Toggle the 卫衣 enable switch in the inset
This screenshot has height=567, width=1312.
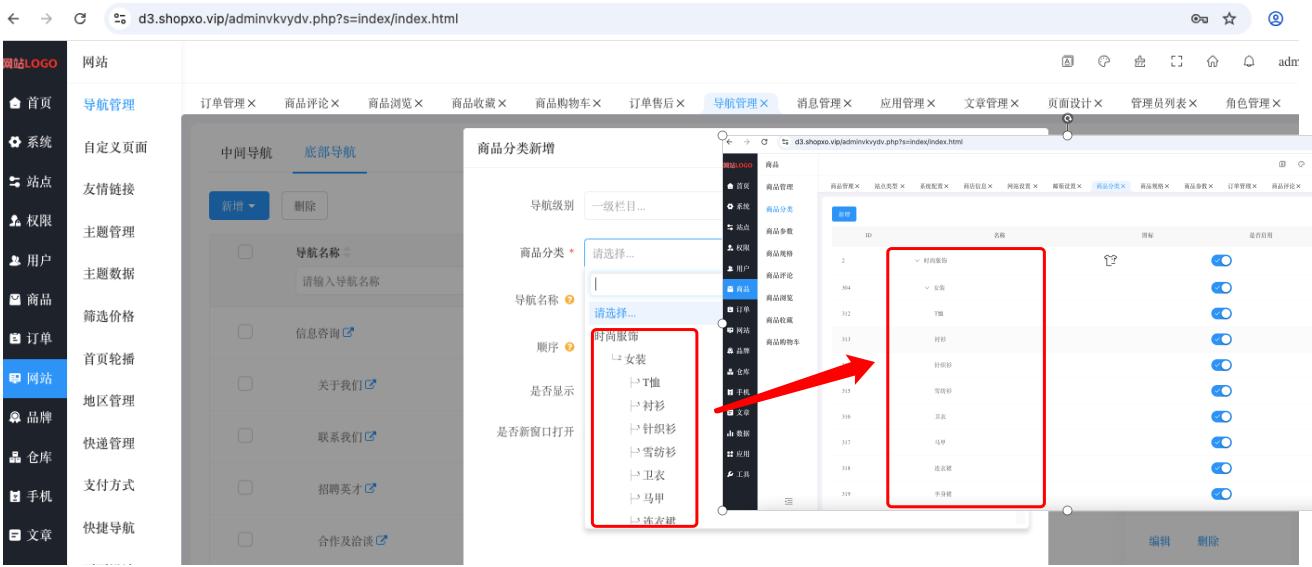[1221, 416]
